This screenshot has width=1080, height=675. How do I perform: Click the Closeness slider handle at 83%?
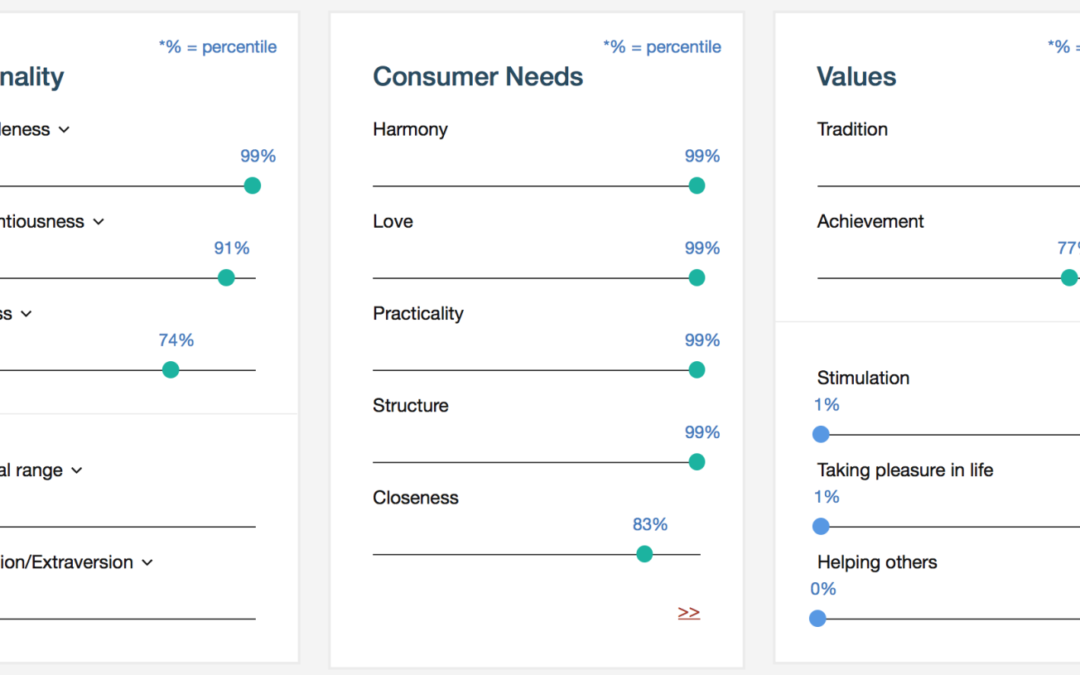645,554
